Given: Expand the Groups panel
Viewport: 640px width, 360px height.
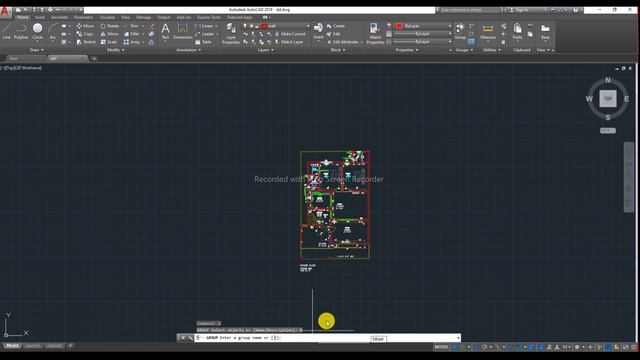Looking at the screenshot, I should [x=464, y=50].
